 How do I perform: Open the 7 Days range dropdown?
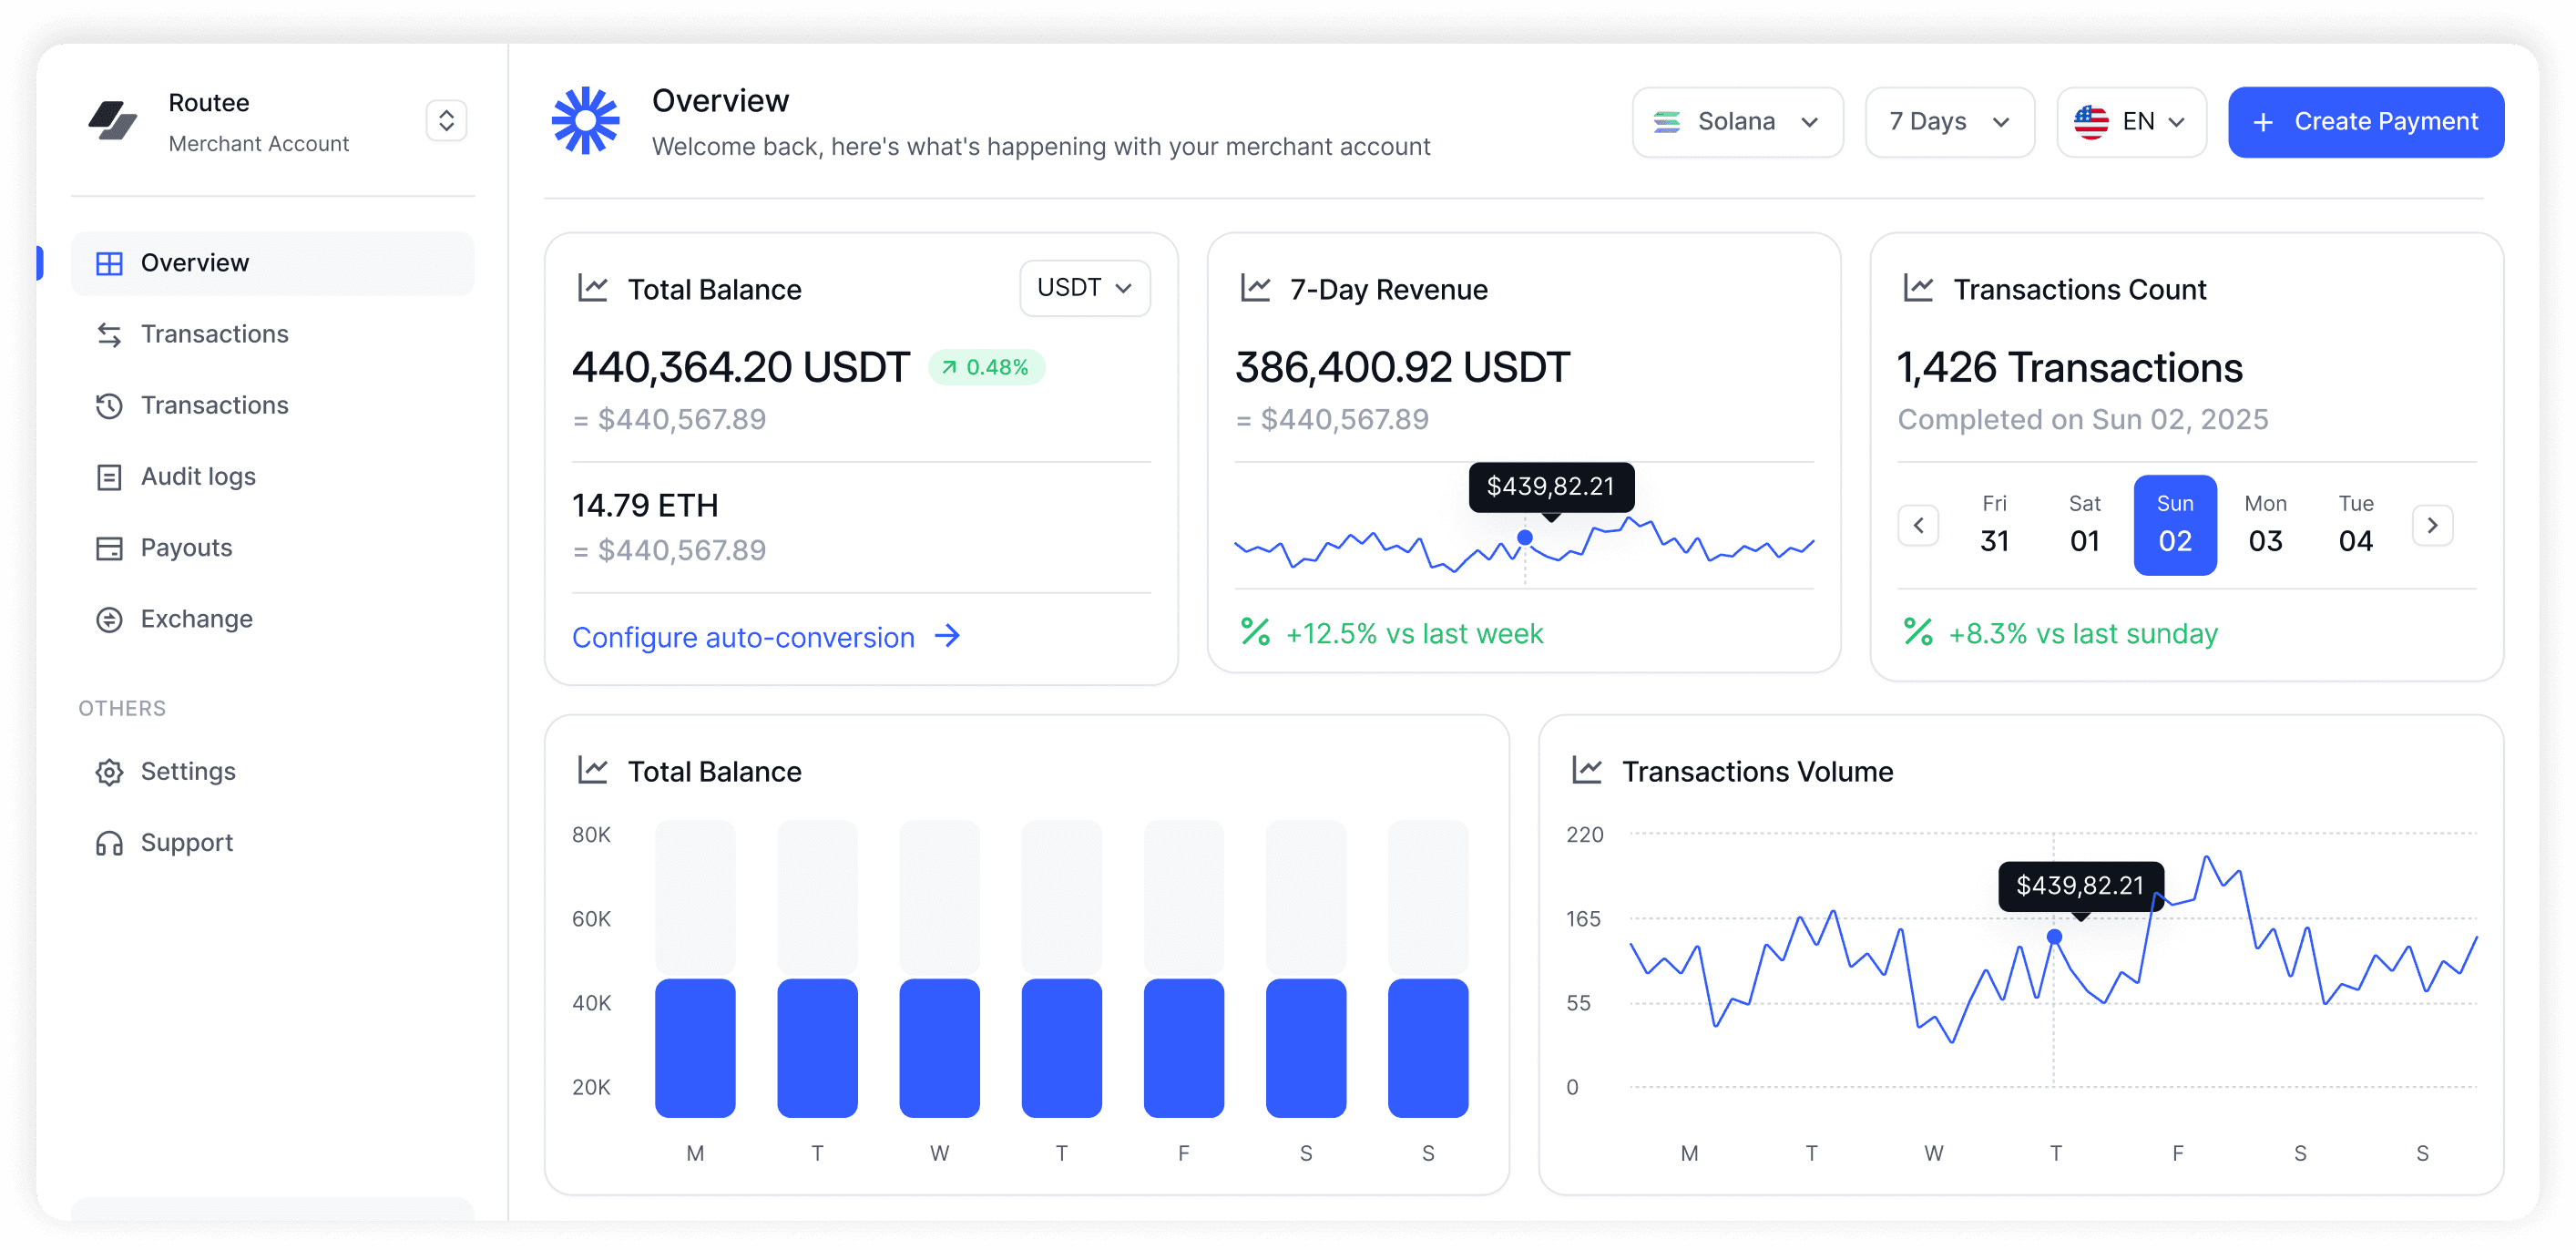click(1949, 122)
